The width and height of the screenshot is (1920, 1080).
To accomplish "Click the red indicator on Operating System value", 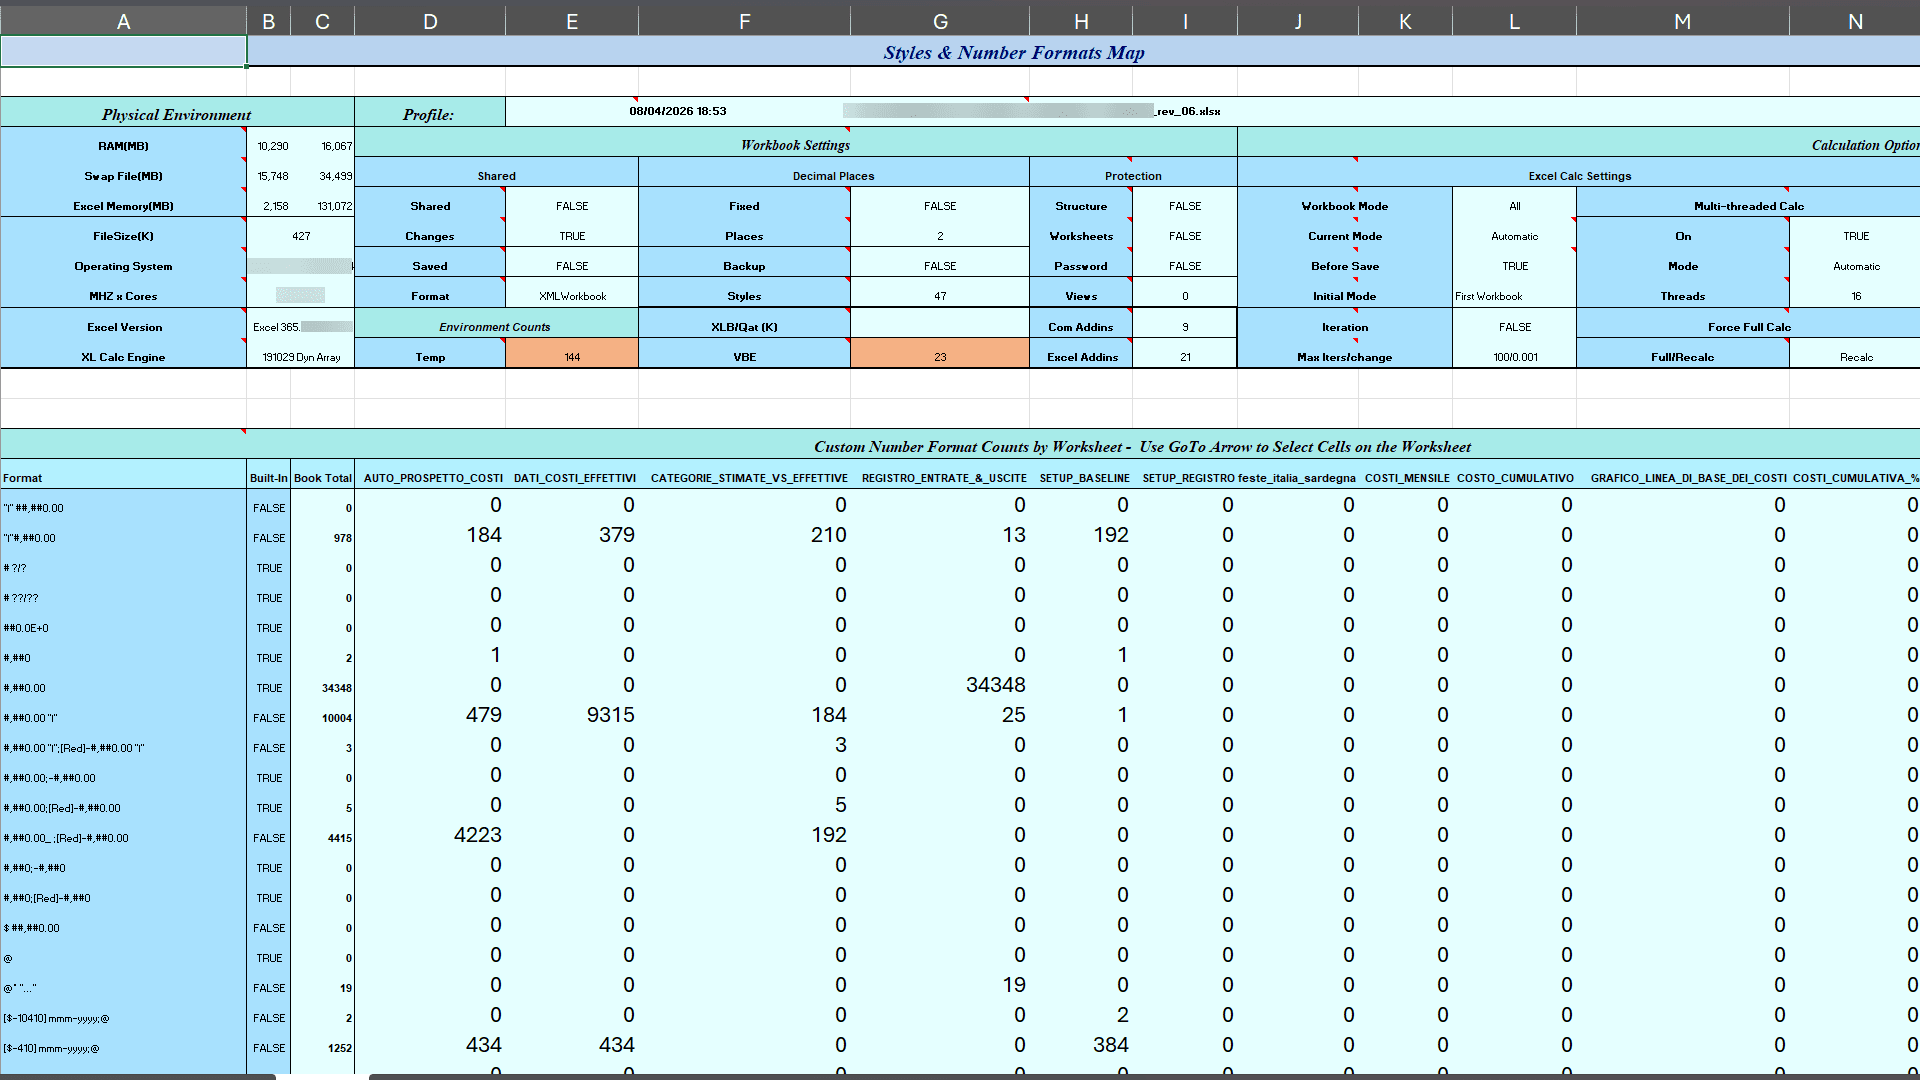I will (x=245, y=249).
